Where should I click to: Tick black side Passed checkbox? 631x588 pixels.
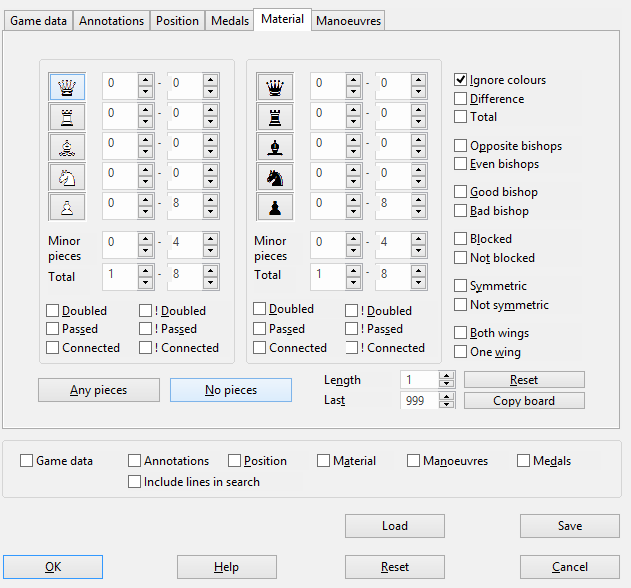pos(260,329)
